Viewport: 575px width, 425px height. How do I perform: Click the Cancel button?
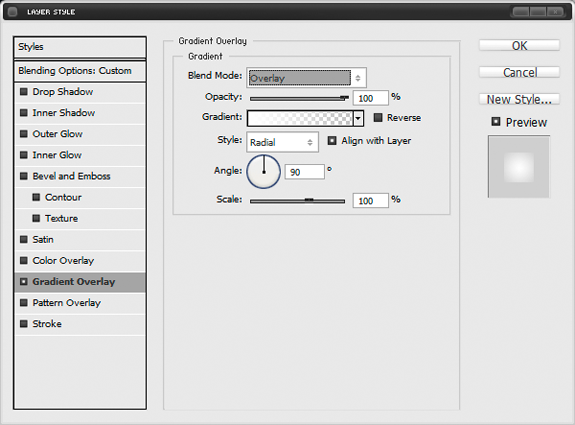click(519, 72)
